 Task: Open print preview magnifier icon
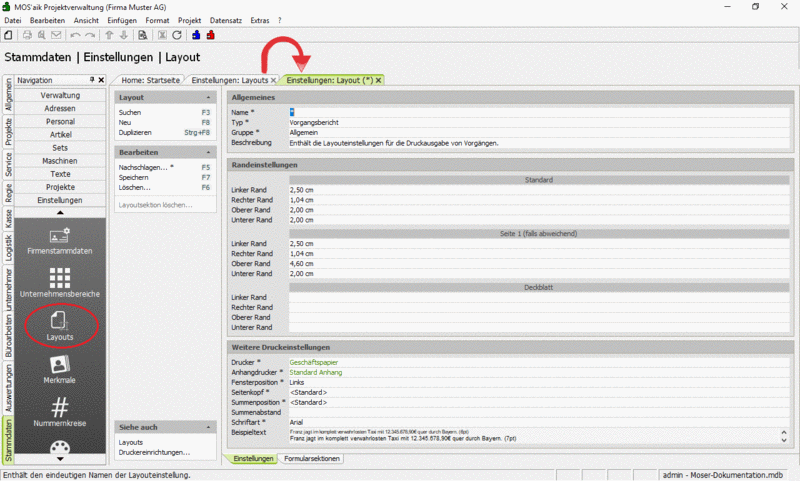pyautogui.click(x=41, y=35)
